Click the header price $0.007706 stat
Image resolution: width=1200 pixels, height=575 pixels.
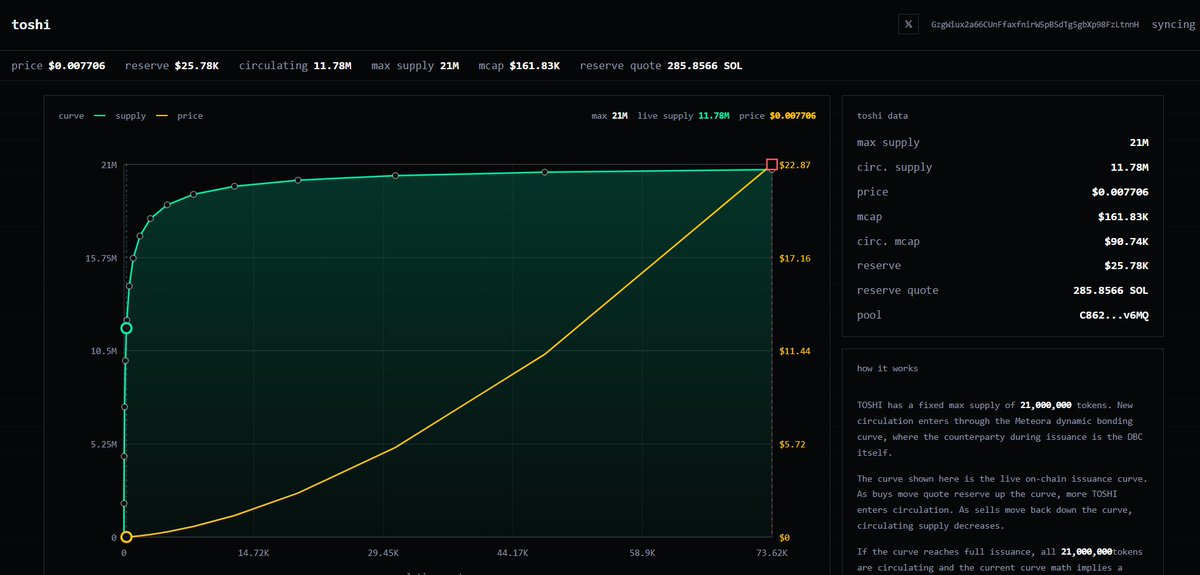pyautogui.click(x=58, y=66)
